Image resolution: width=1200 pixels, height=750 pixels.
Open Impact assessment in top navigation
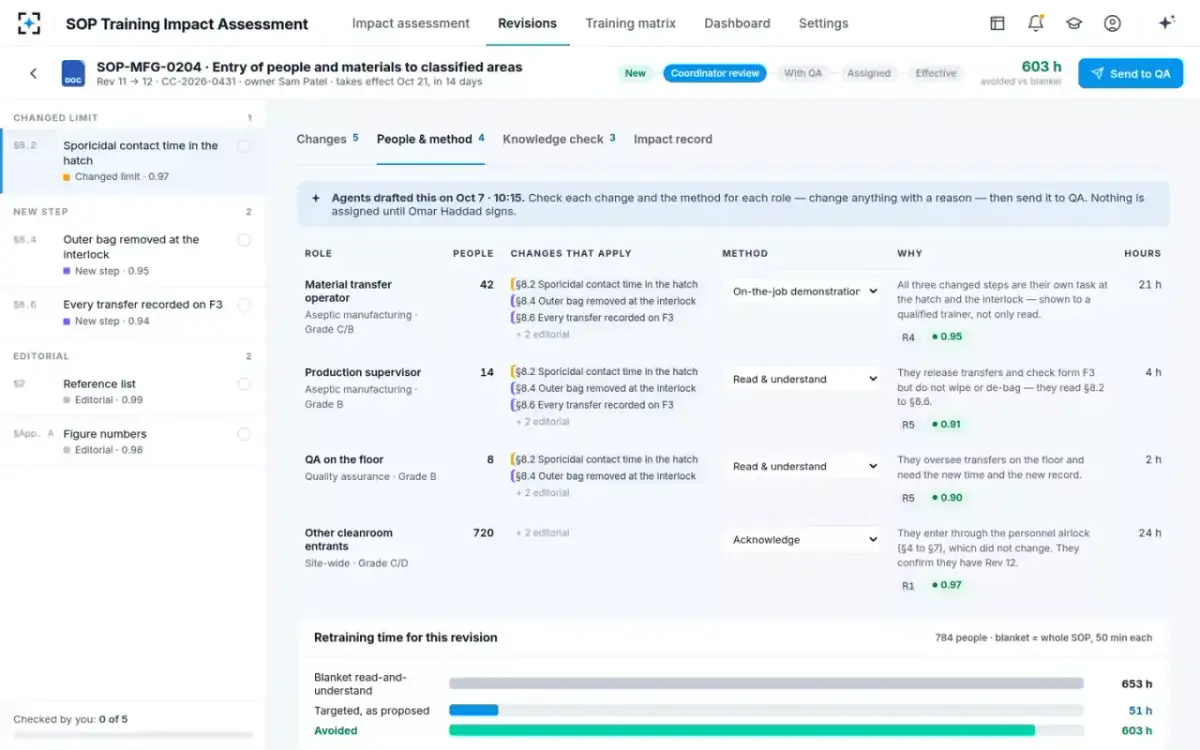coord(410,23)
